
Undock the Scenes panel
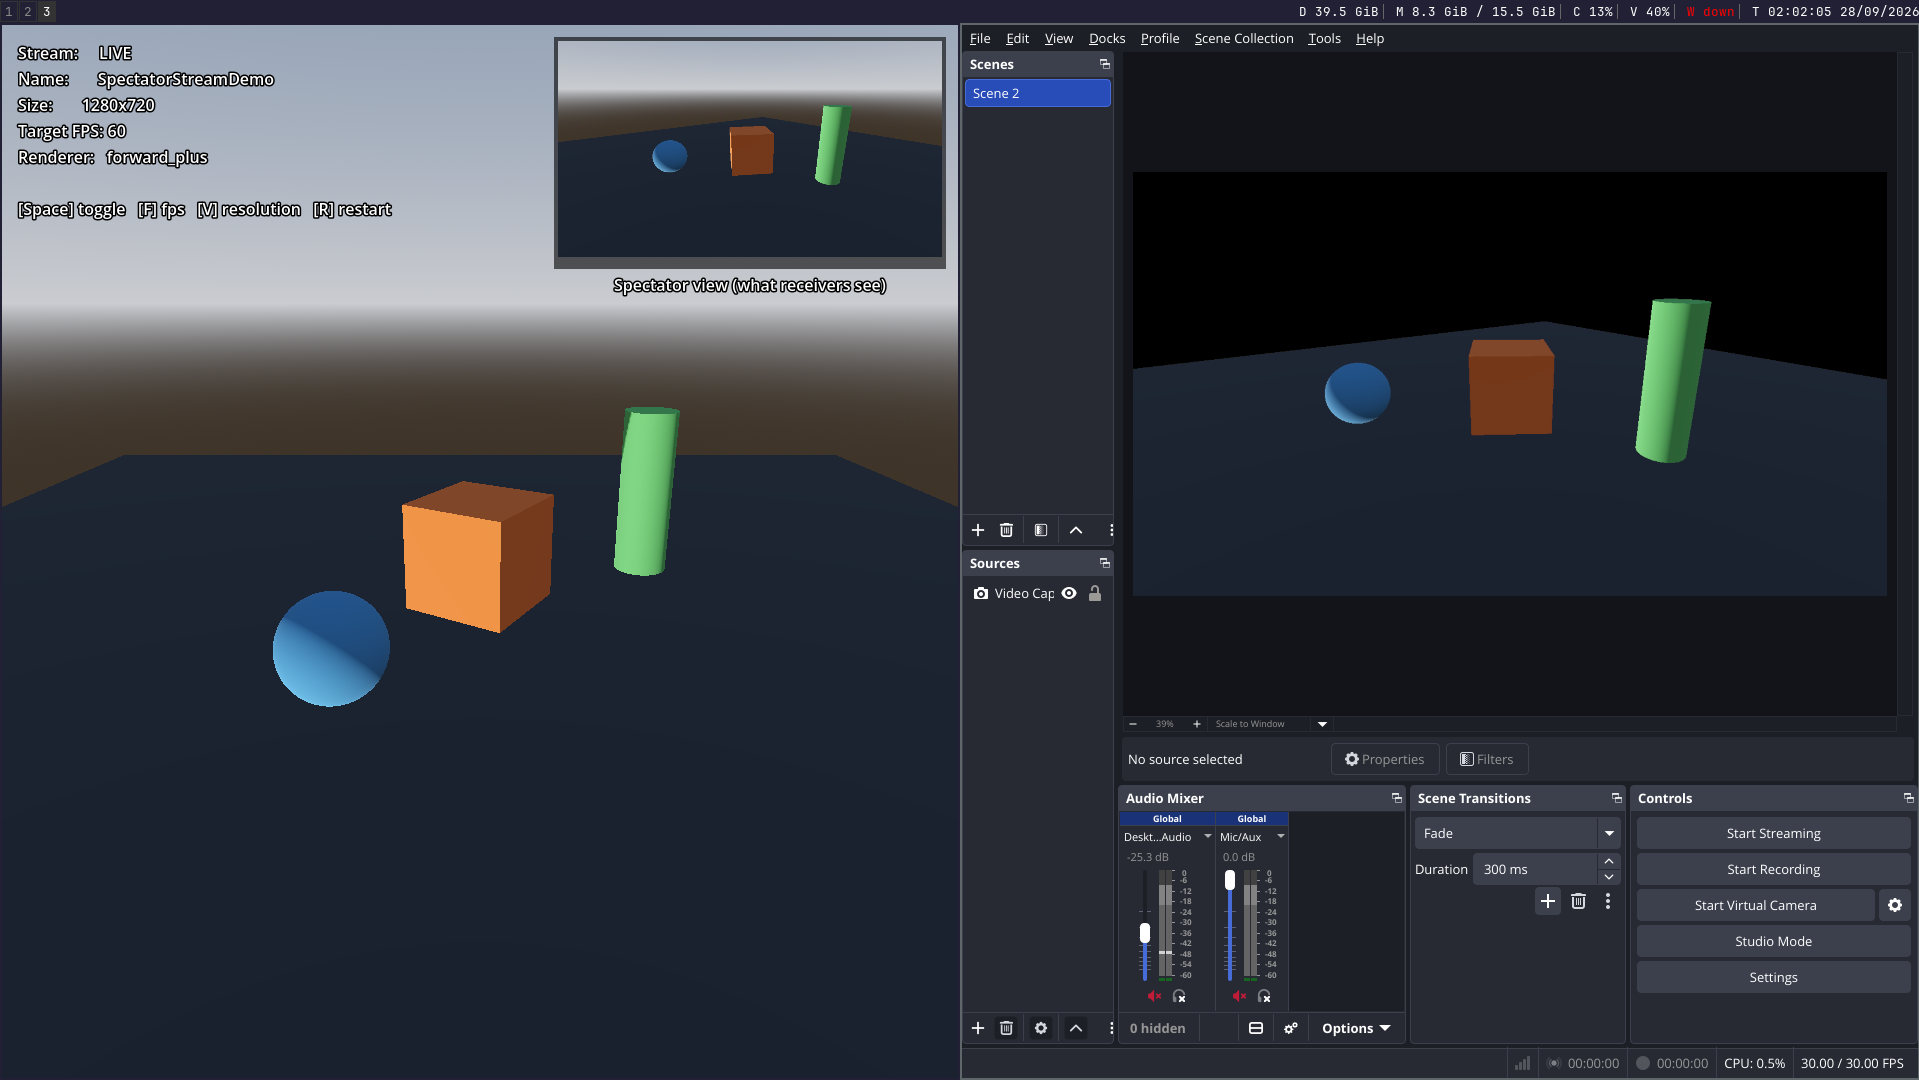pyautogui.click(x=1105, y=64)
